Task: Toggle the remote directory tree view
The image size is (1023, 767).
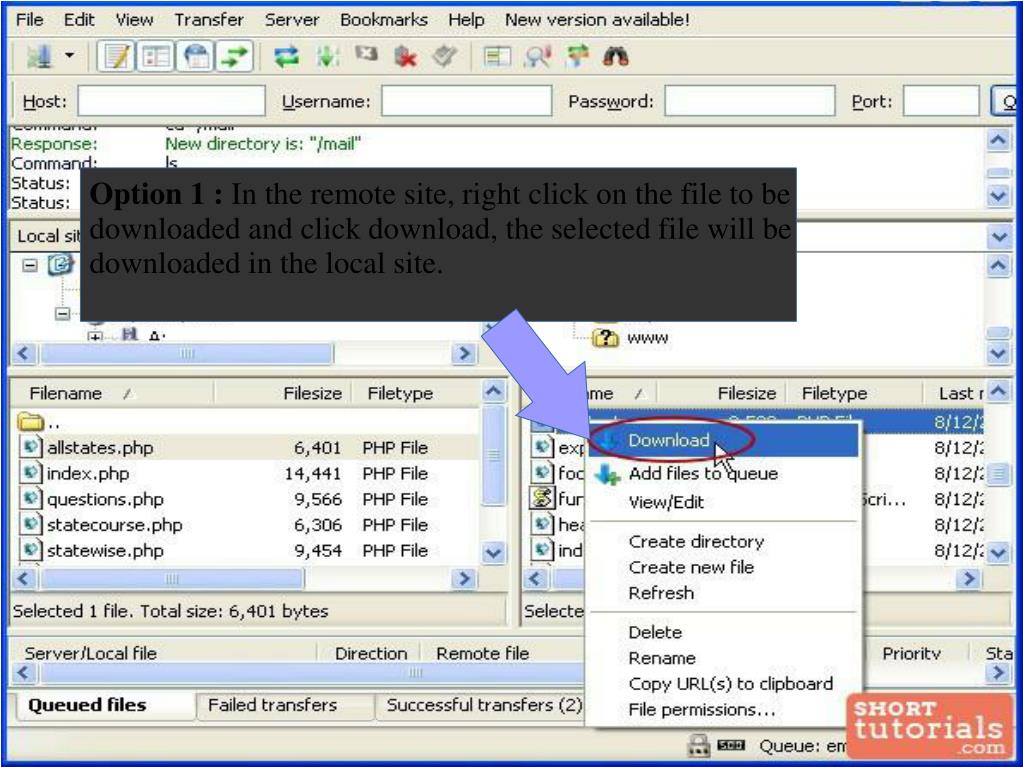Action: (x=195, y=57)
